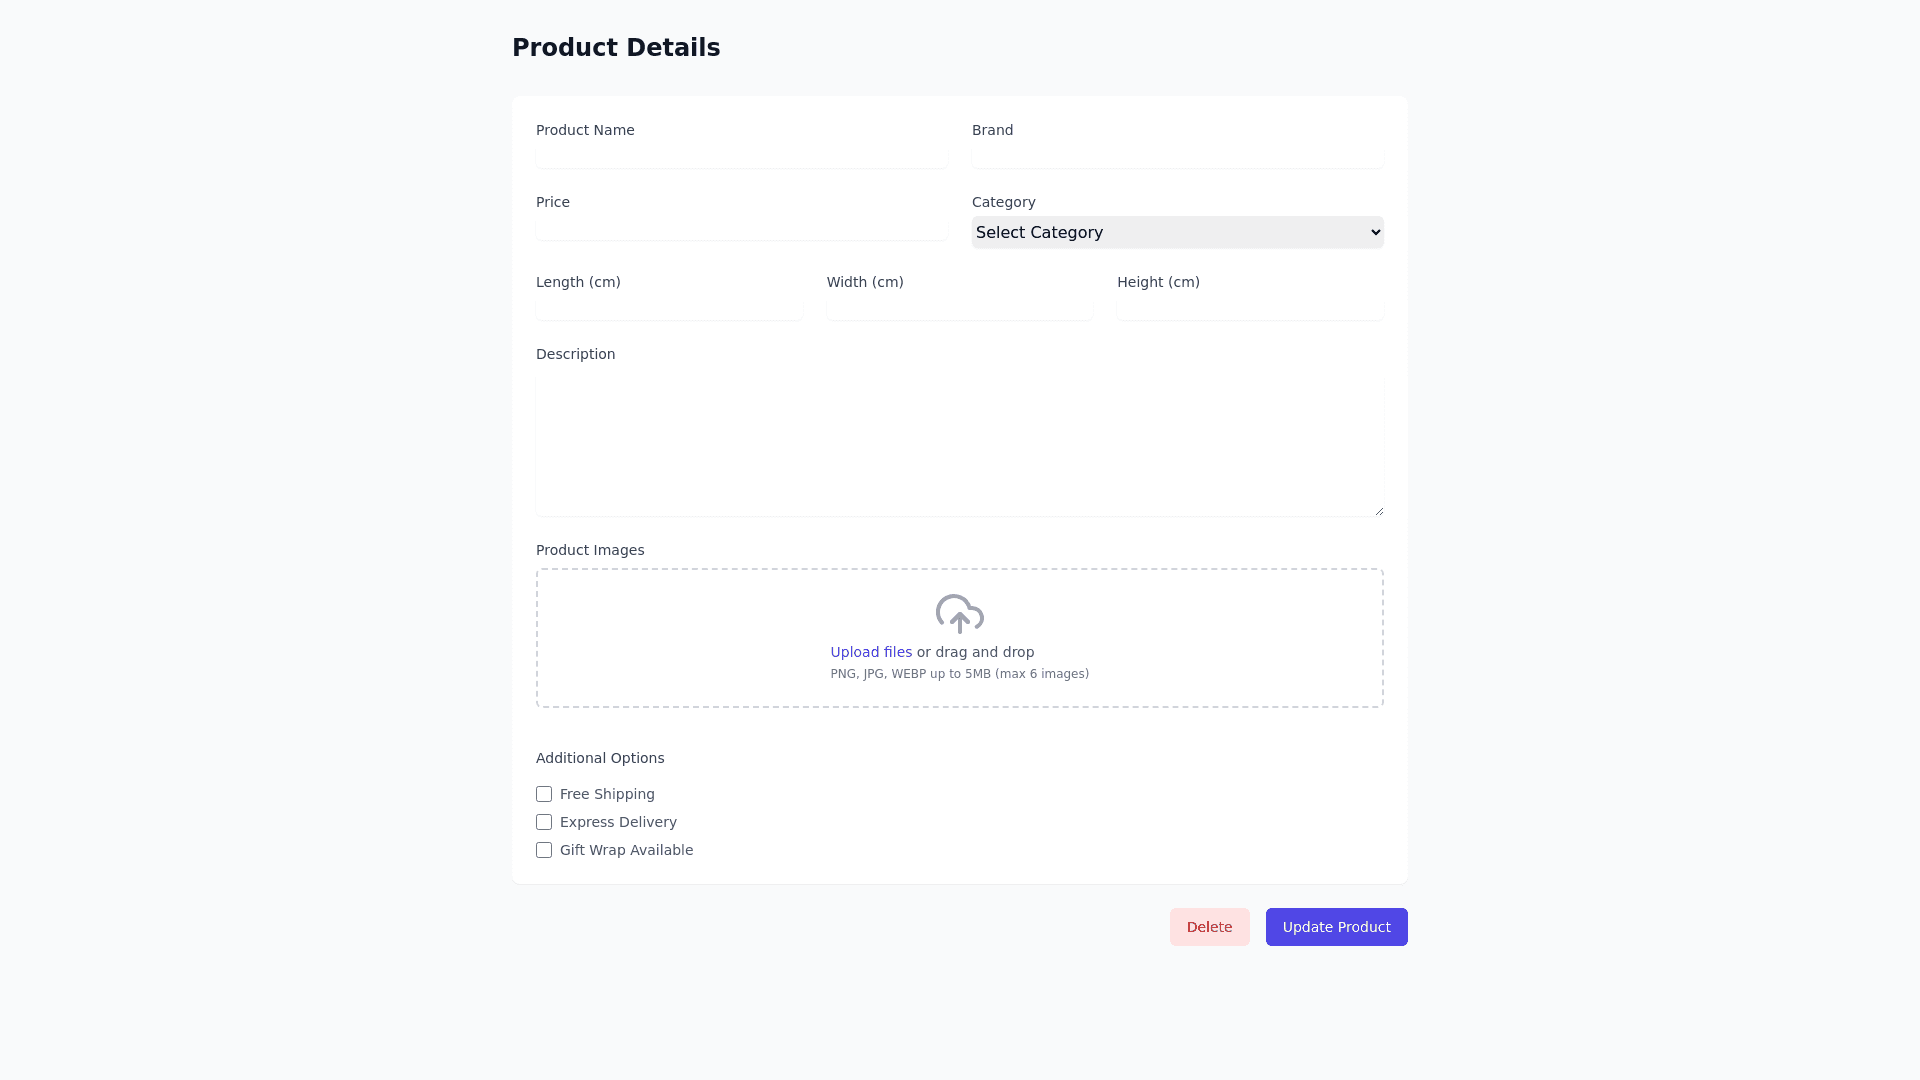Viewport: 1920px width, 1080px height.
Task: Focus the Product Name input field
Action: 741,156
